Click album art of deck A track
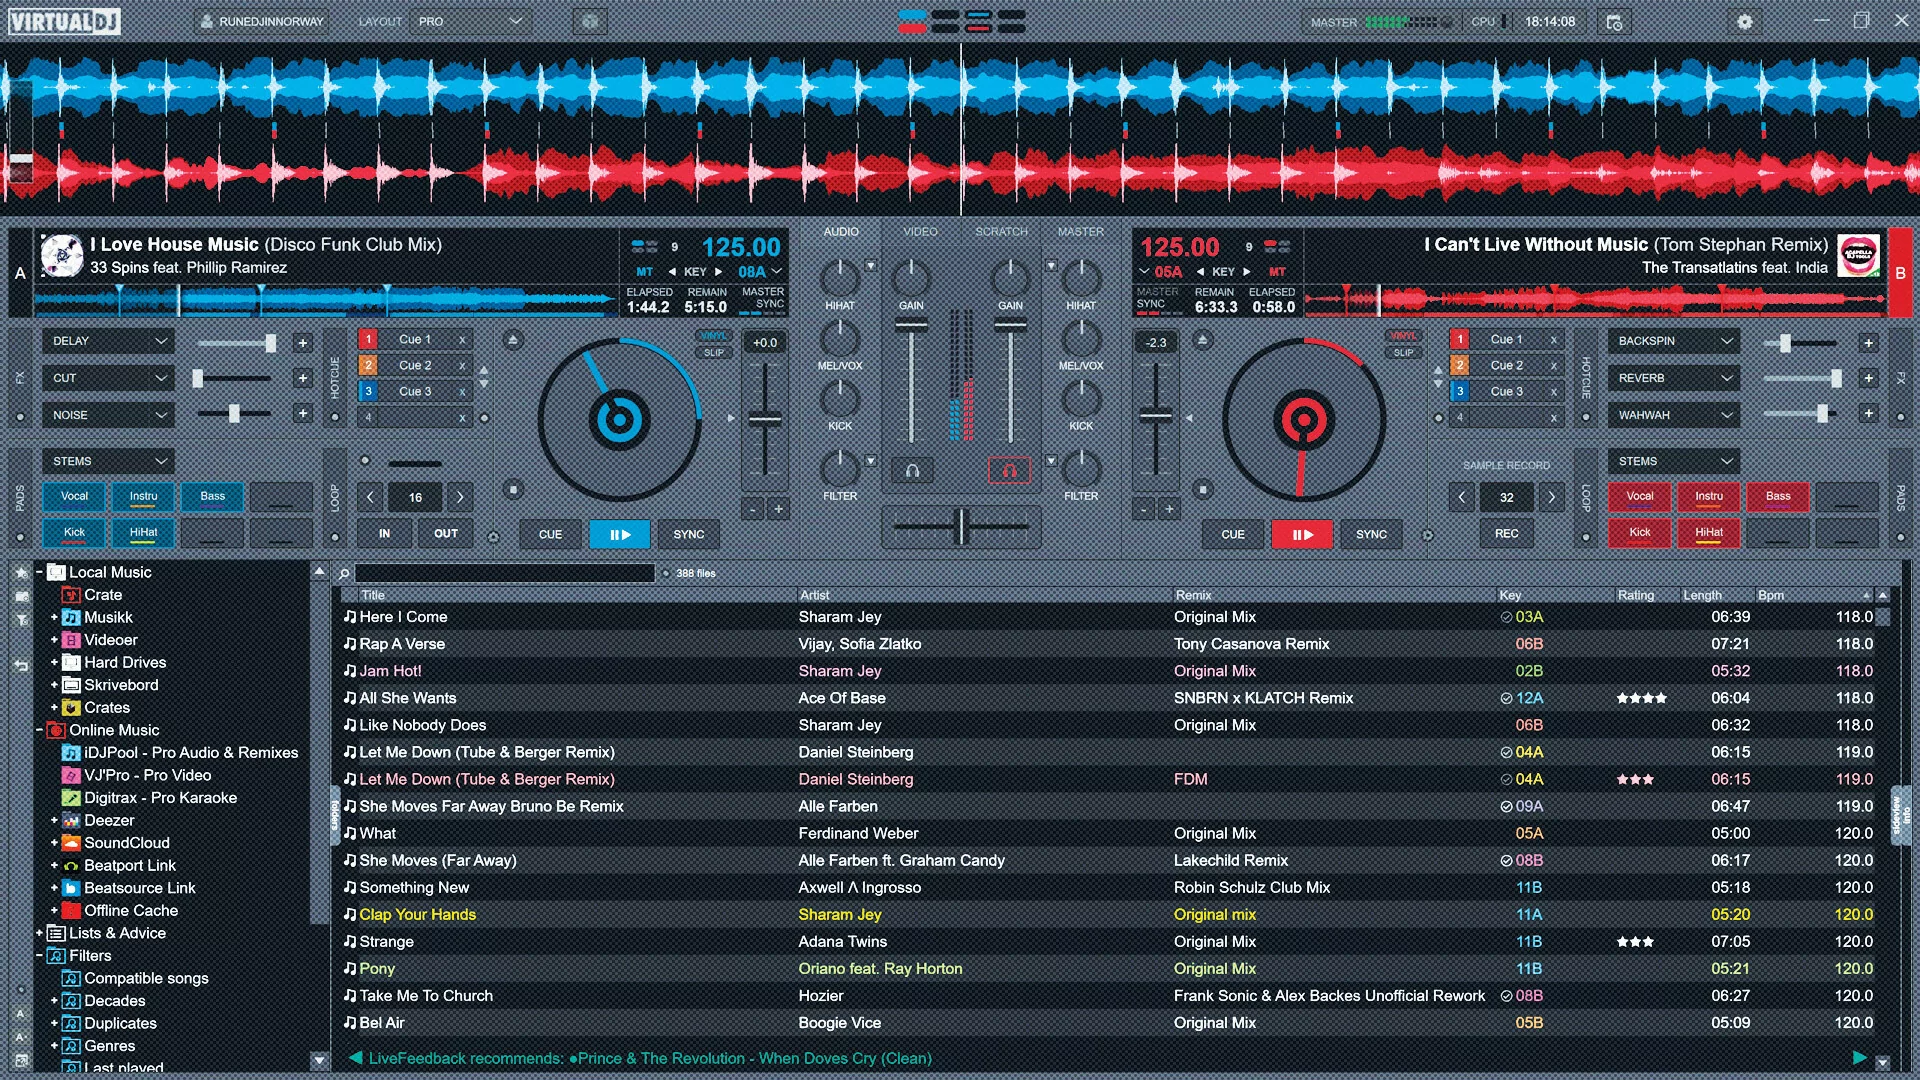 click(x=62, y=256)
